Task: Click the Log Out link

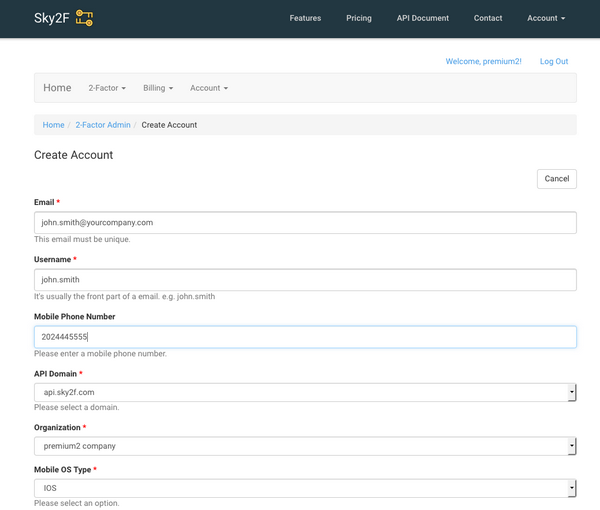Action: (x=554, y=61)
